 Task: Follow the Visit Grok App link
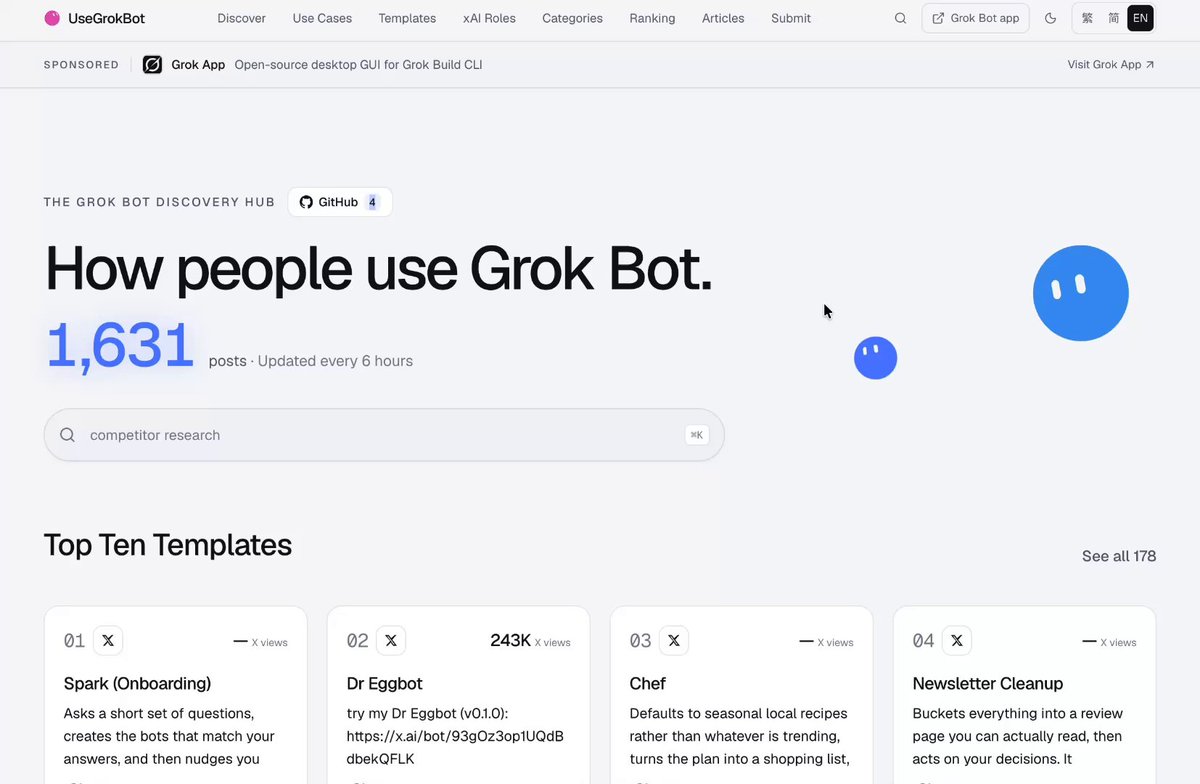point(1111,65)
